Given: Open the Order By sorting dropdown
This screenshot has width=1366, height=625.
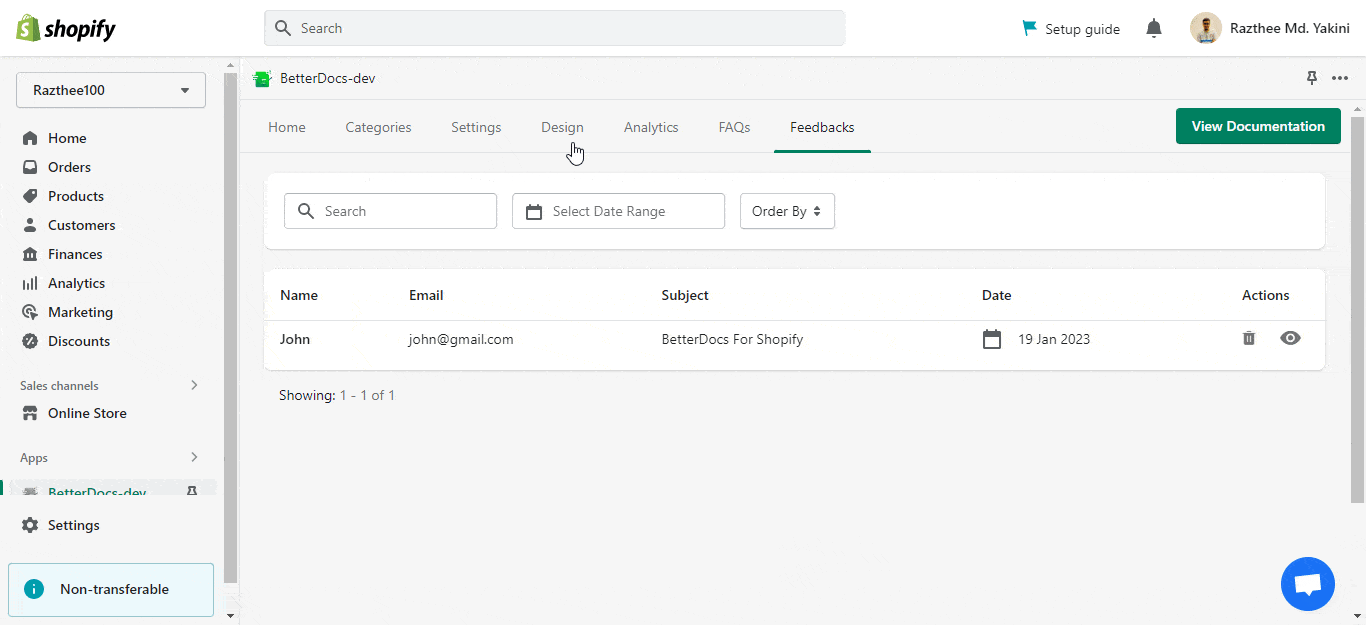Looking at the screenshot, I should (x=787, y=211).
